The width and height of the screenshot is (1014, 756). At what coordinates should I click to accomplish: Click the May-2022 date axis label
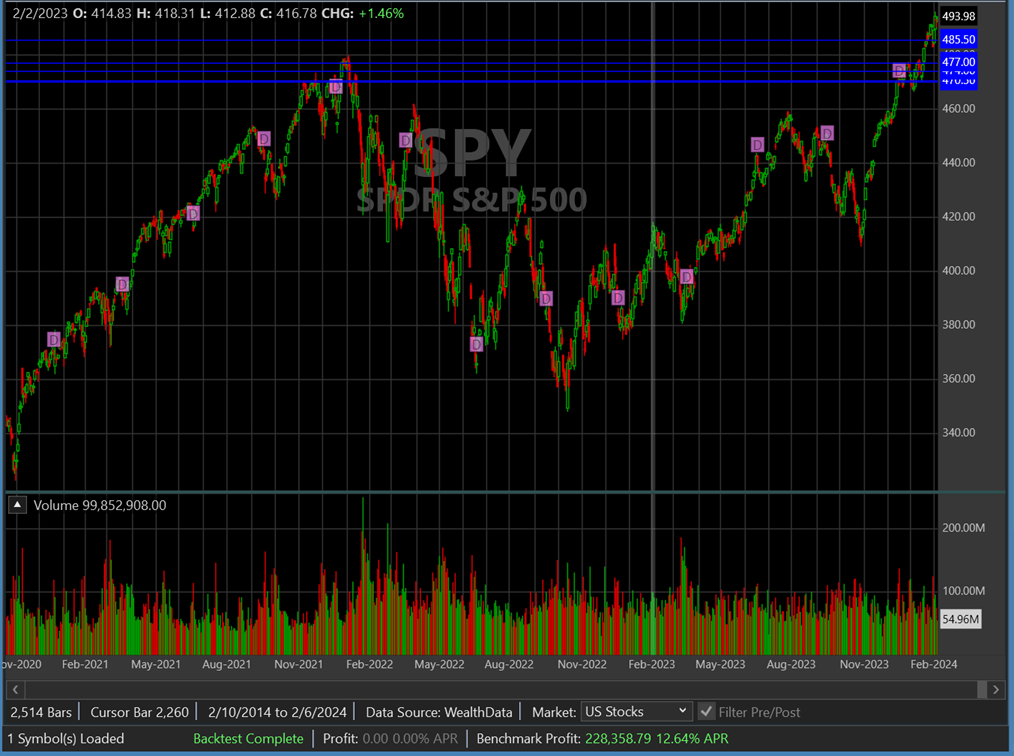coord(439,664)
